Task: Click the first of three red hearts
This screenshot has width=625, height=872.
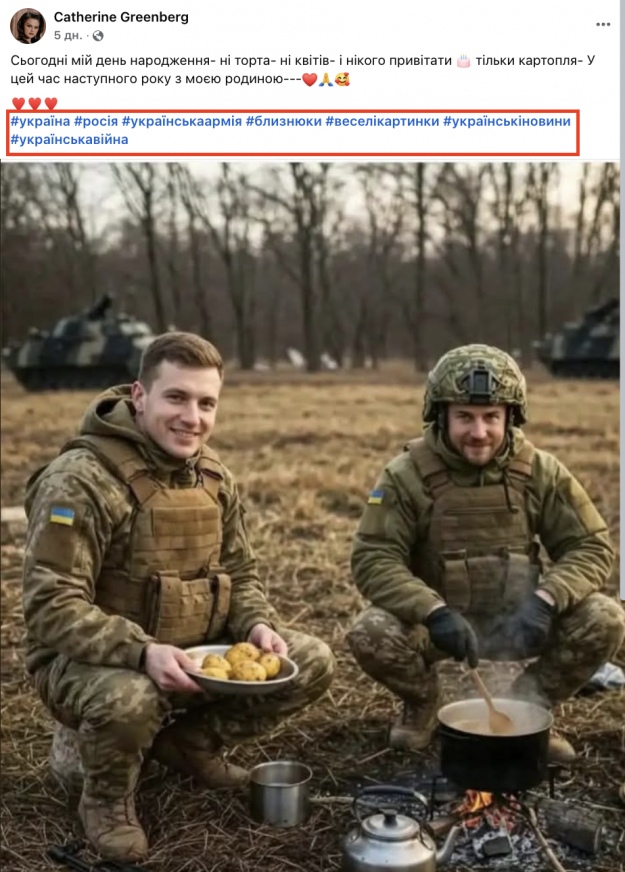Action: pyautogui.click(x=18, y=103)
